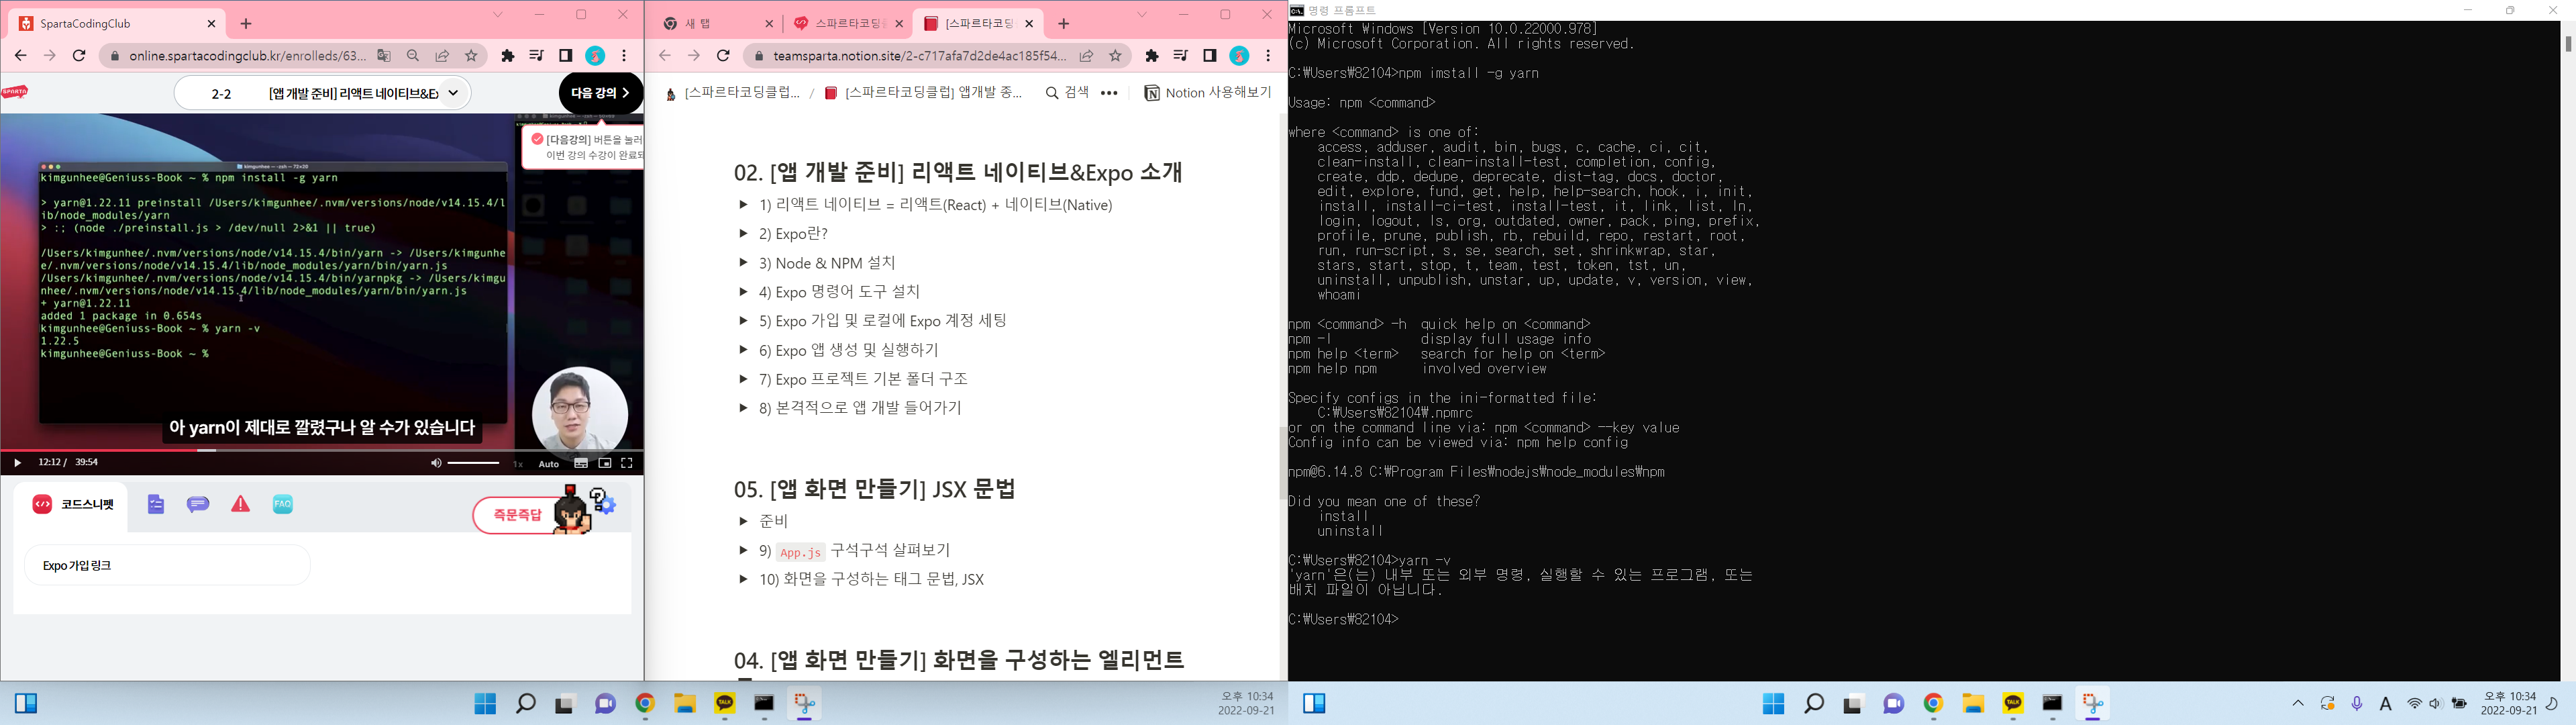
Task: Open Windows Start menu on right taskbar
Action: pyautogui.click(x=1774, y=704)
